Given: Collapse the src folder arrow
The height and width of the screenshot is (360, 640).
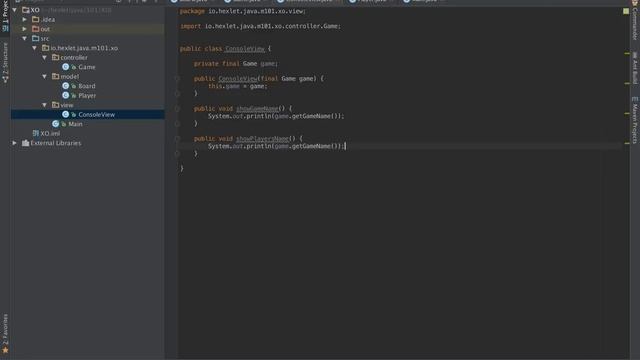Looking at the screenshot, I should pyautogui.click(x=24, y=38).
